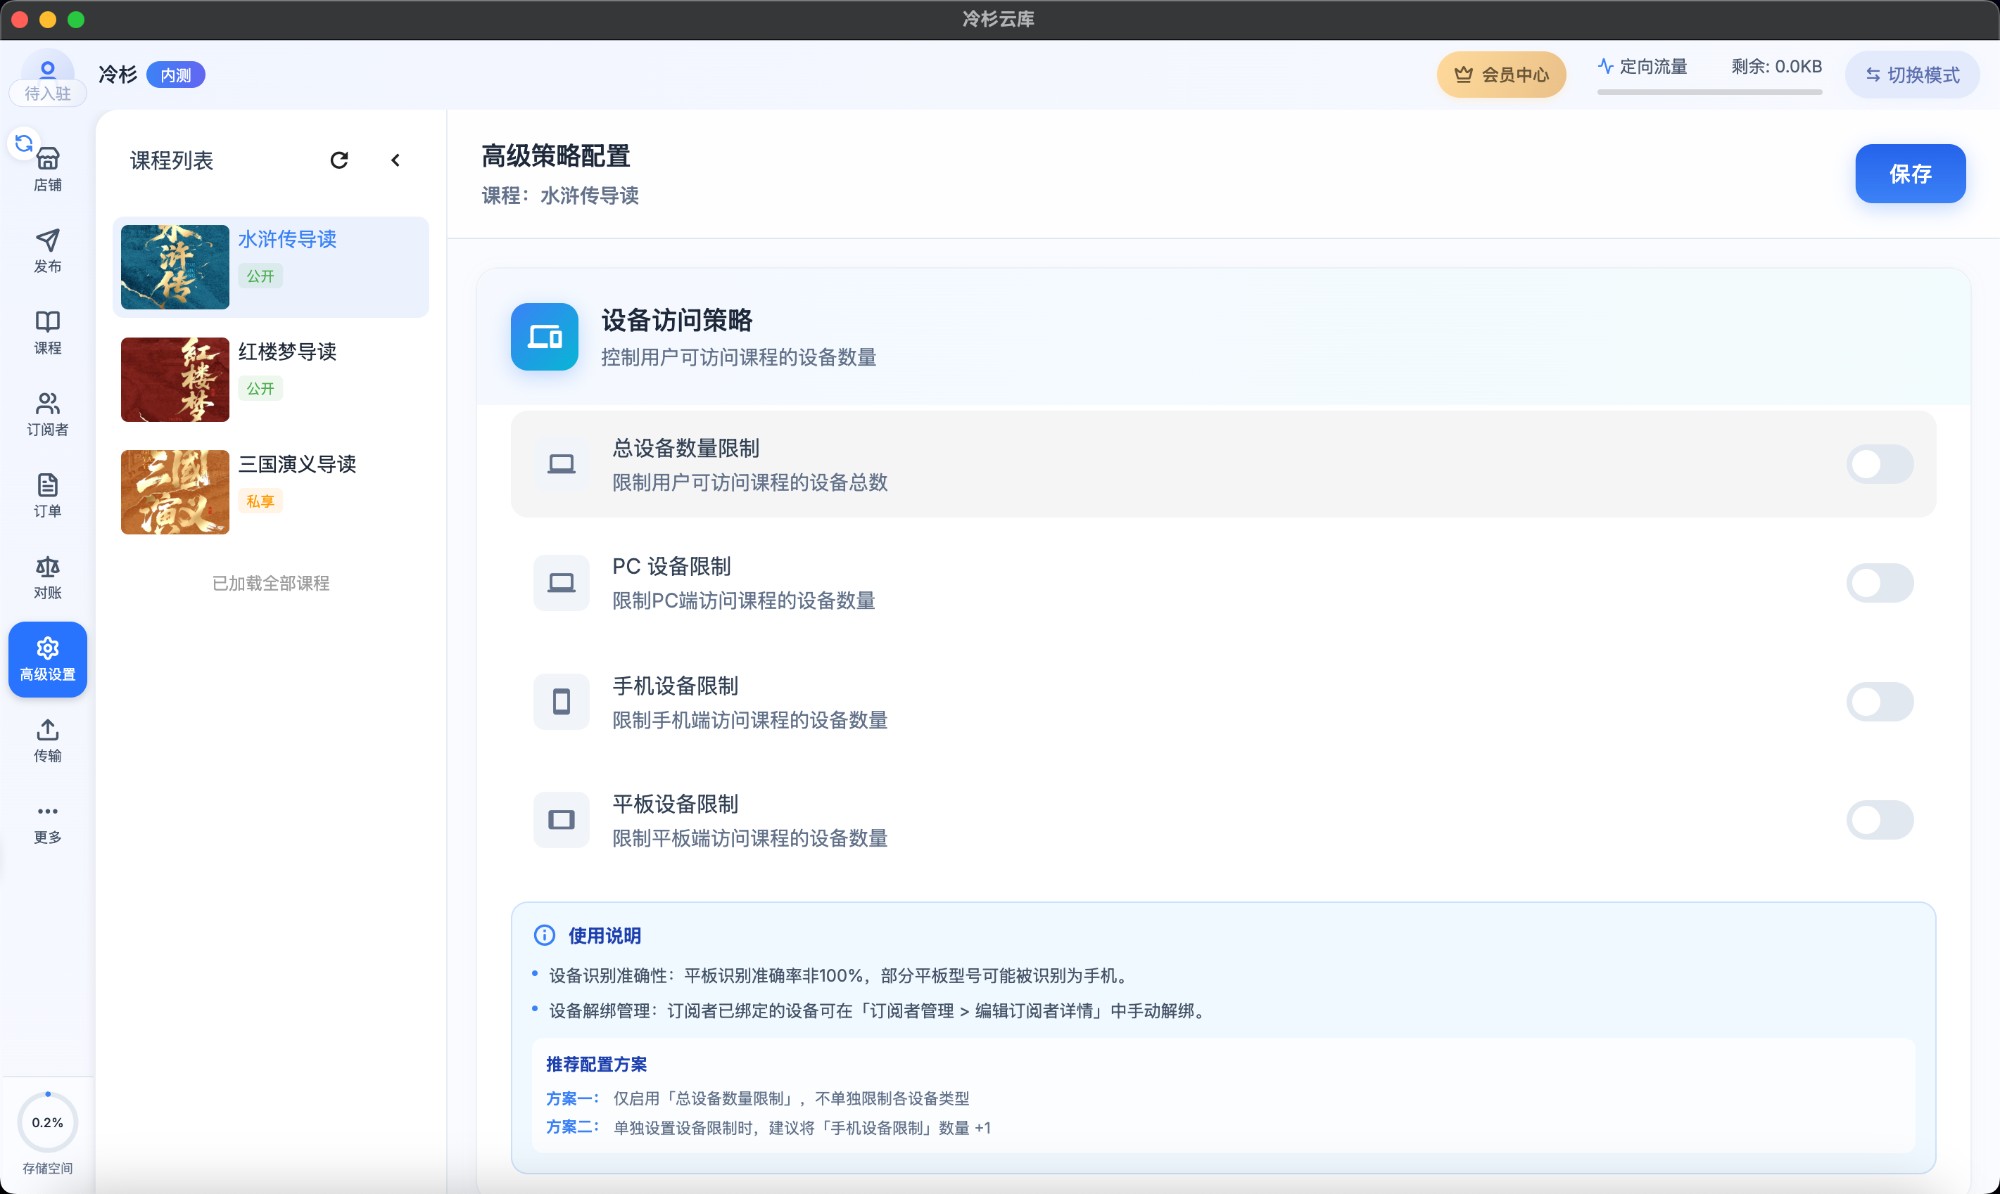Click the 已加载全部课程 text
The width and height of the screenshot is (2000, 1194).
pyautogui.click(x=270, y=583)
